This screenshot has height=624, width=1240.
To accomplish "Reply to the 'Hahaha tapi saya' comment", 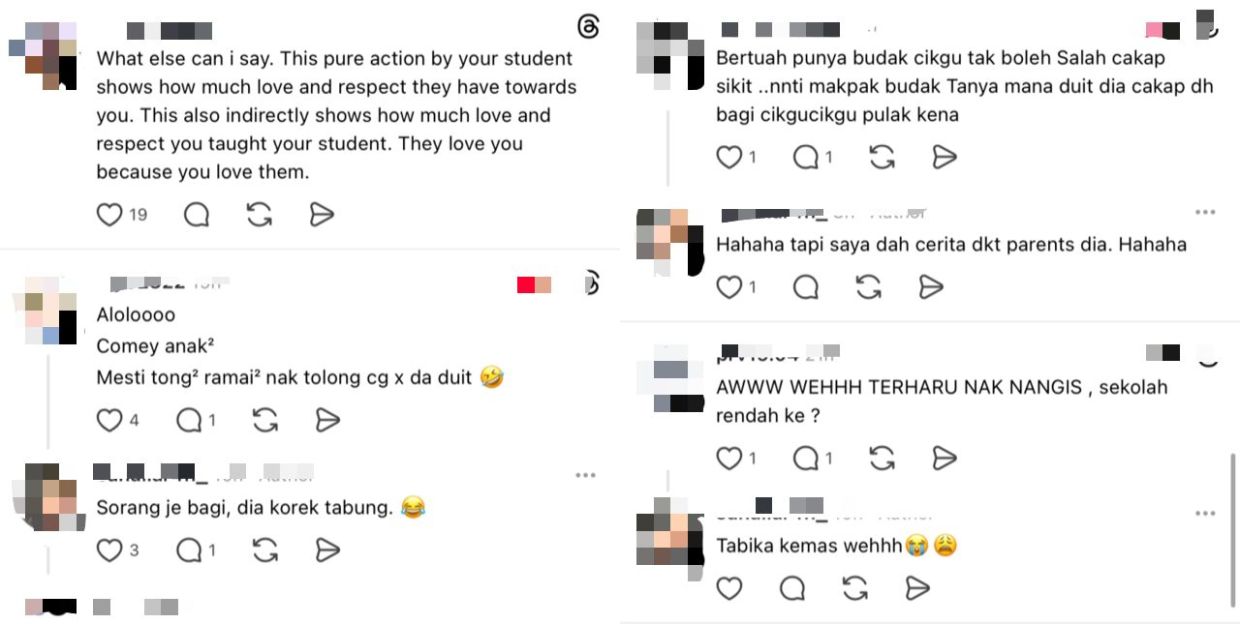I will pos(806,288).
